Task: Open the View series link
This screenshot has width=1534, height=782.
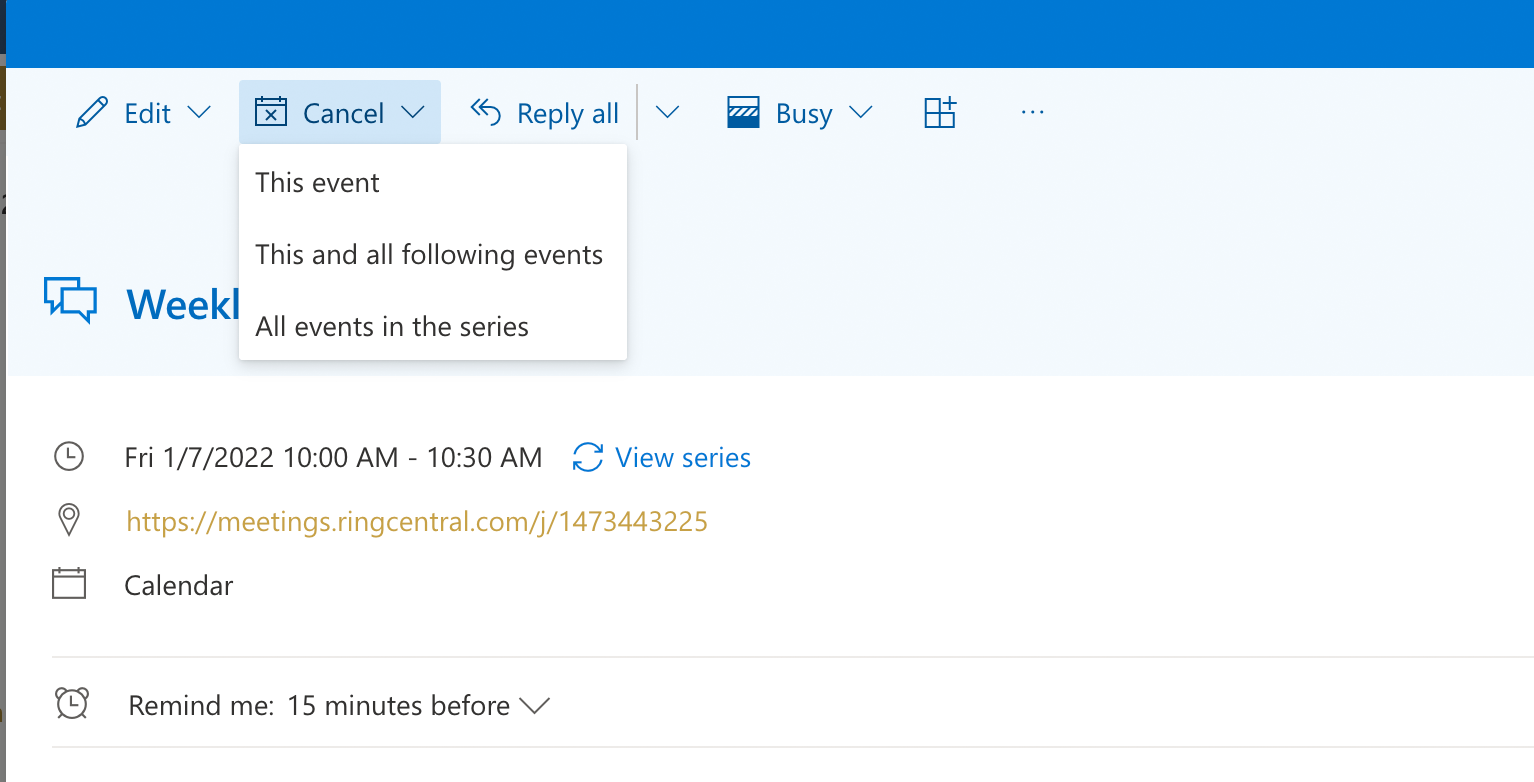Action: pyautogui.click(x=683, y=458)
